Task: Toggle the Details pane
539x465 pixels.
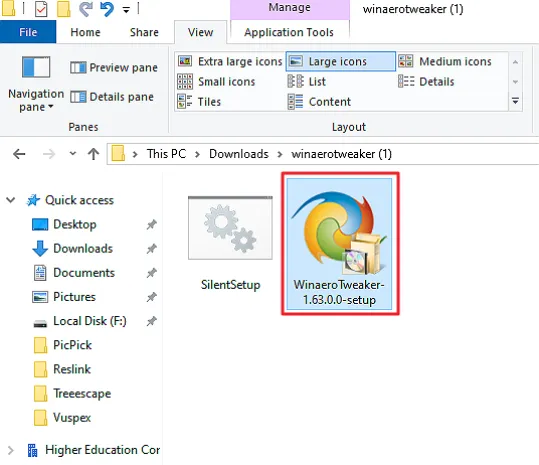Action: coord(112,97)
